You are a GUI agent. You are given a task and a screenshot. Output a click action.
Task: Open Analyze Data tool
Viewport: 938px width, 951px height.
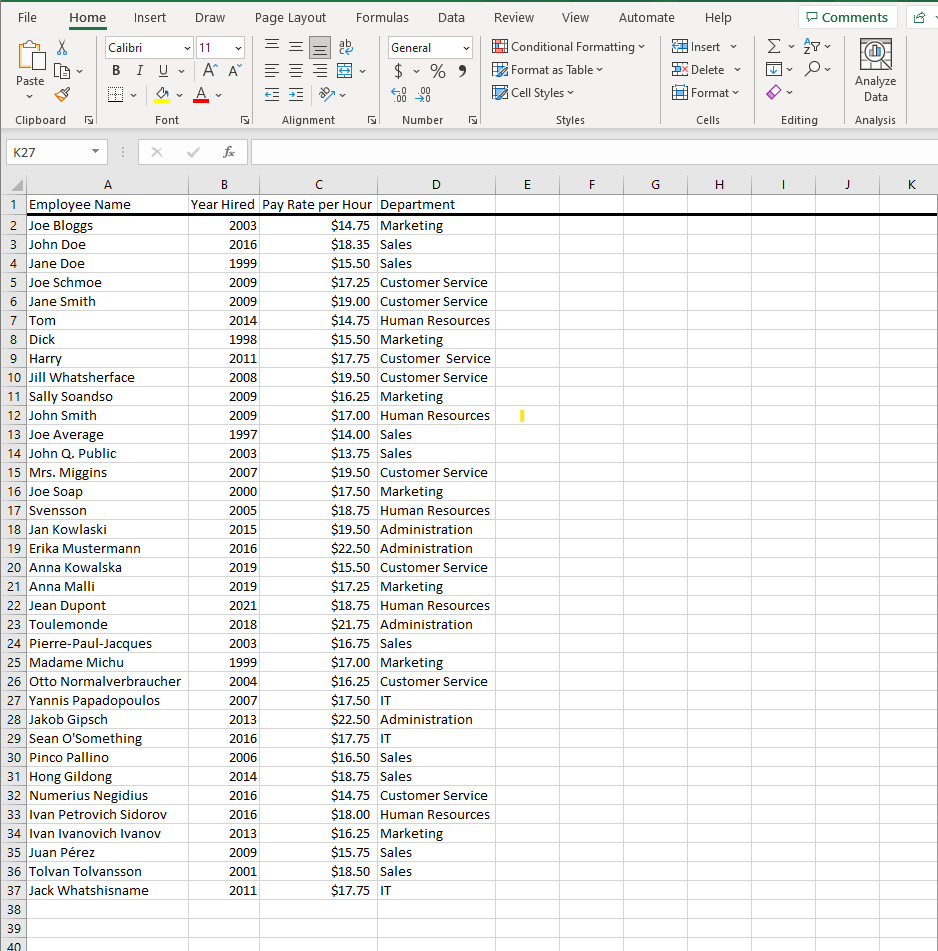tap(875, 72)
